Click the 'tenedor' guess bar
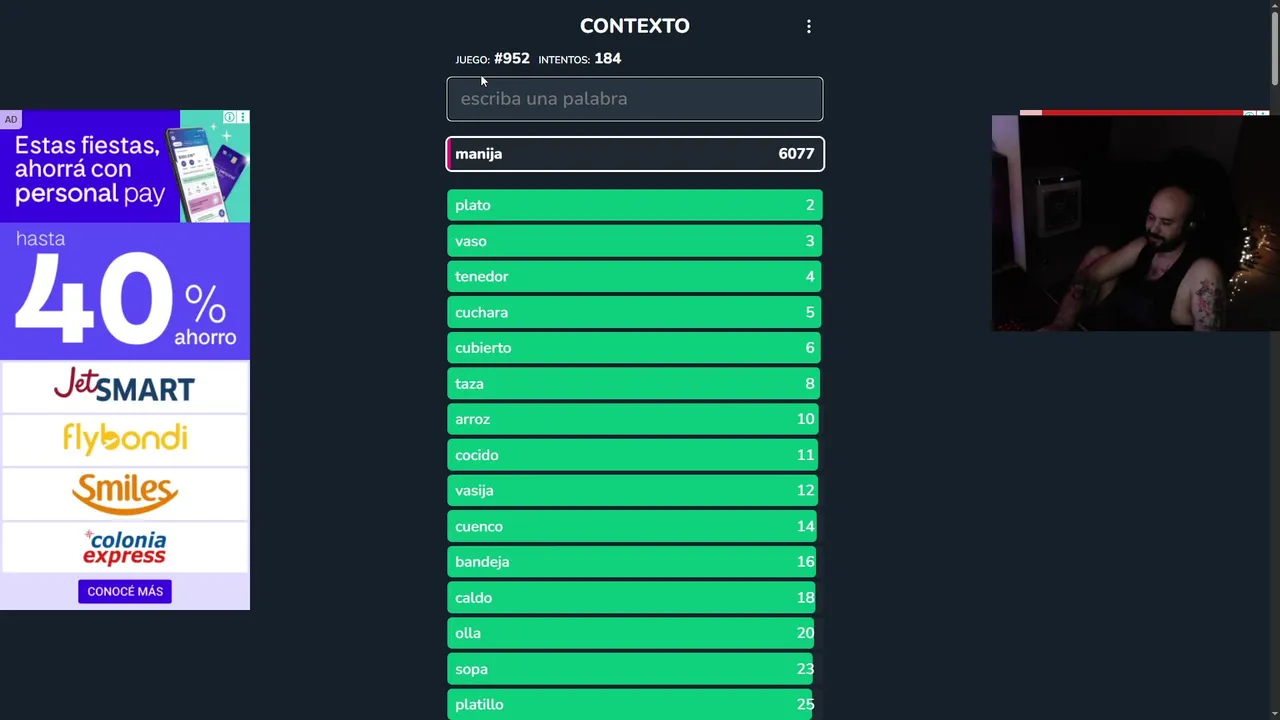This screenshot has width=1280, height=720. pos(634,277)
